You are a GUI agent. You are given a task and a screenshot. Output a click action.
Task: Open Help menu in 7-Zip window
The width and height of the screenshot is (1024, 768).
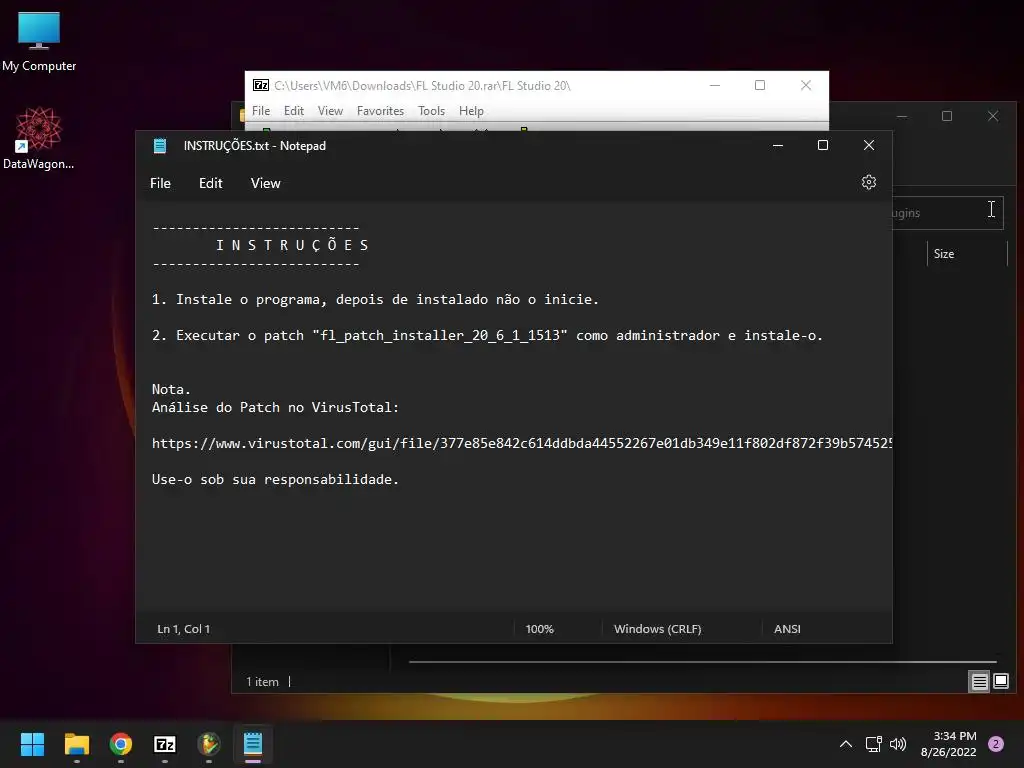[x=471, y=111]
